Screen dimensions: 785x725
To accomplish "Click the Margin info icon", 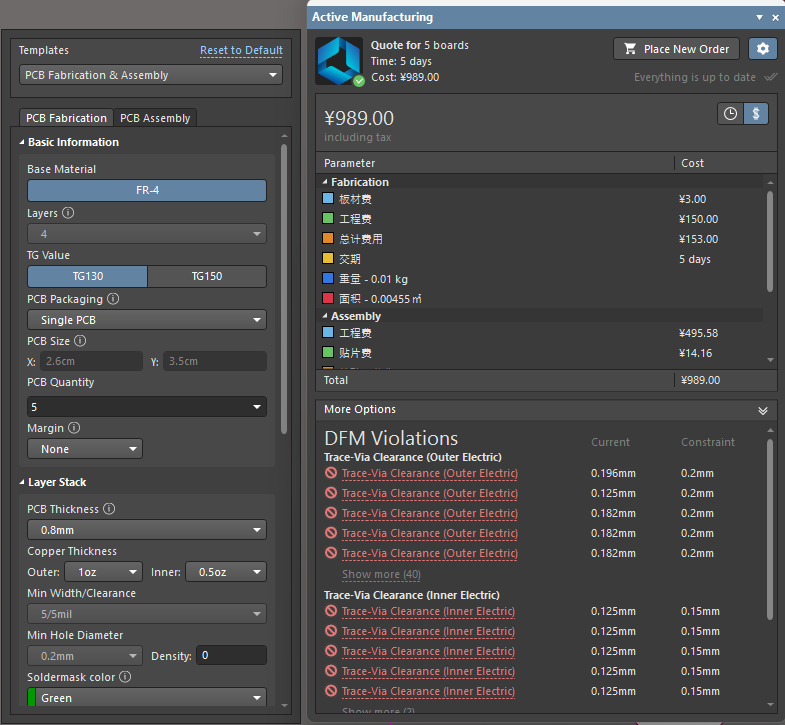I will point(74,428).
